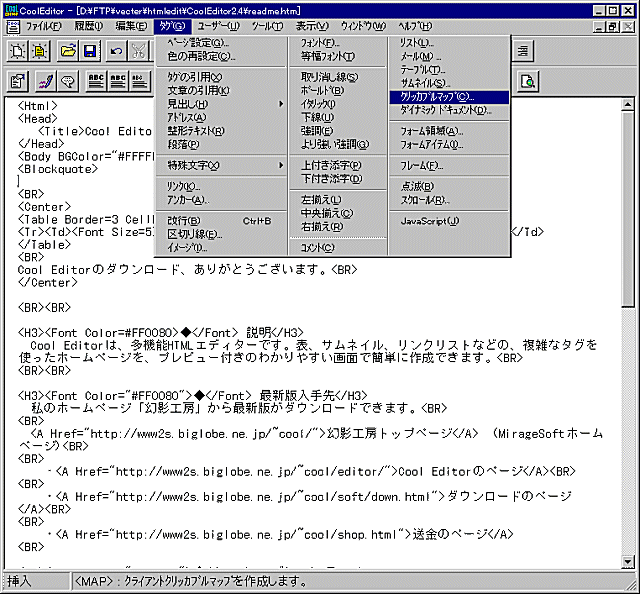Open the 履歴 menu
The width and height of the screenshot is (640, 594).
89,27
